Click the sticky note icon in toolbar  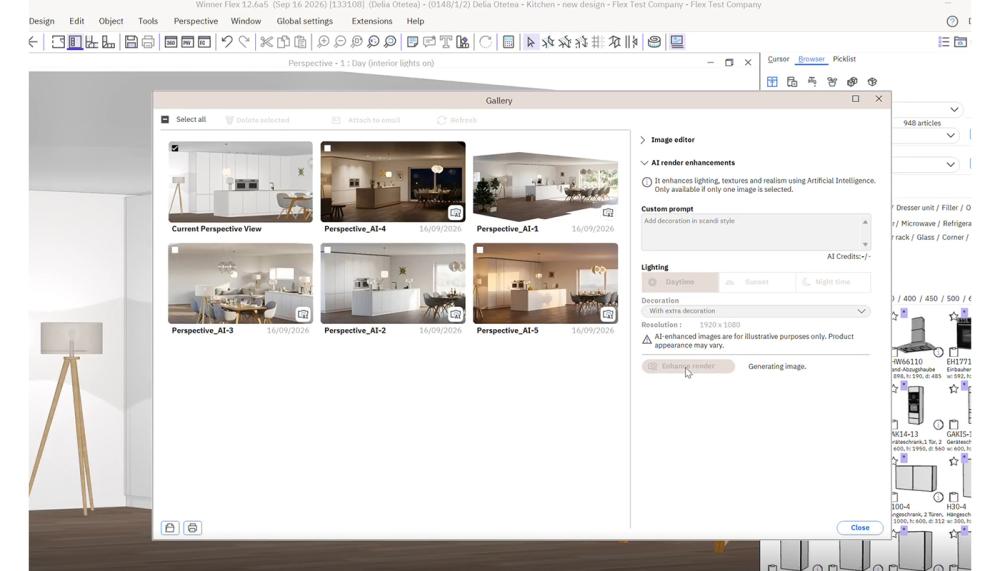413,42
